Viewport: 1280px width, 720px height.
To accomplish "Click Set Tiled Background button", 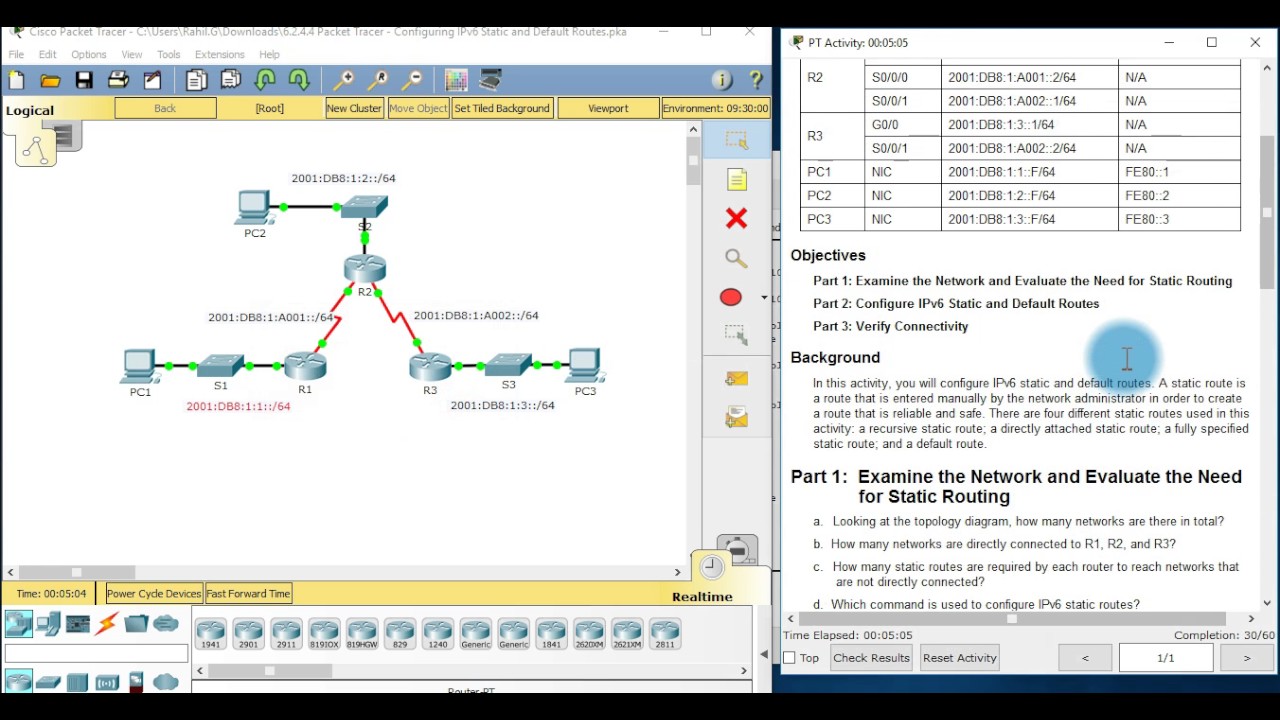I will pyautogui.click(x=502, y=108).
